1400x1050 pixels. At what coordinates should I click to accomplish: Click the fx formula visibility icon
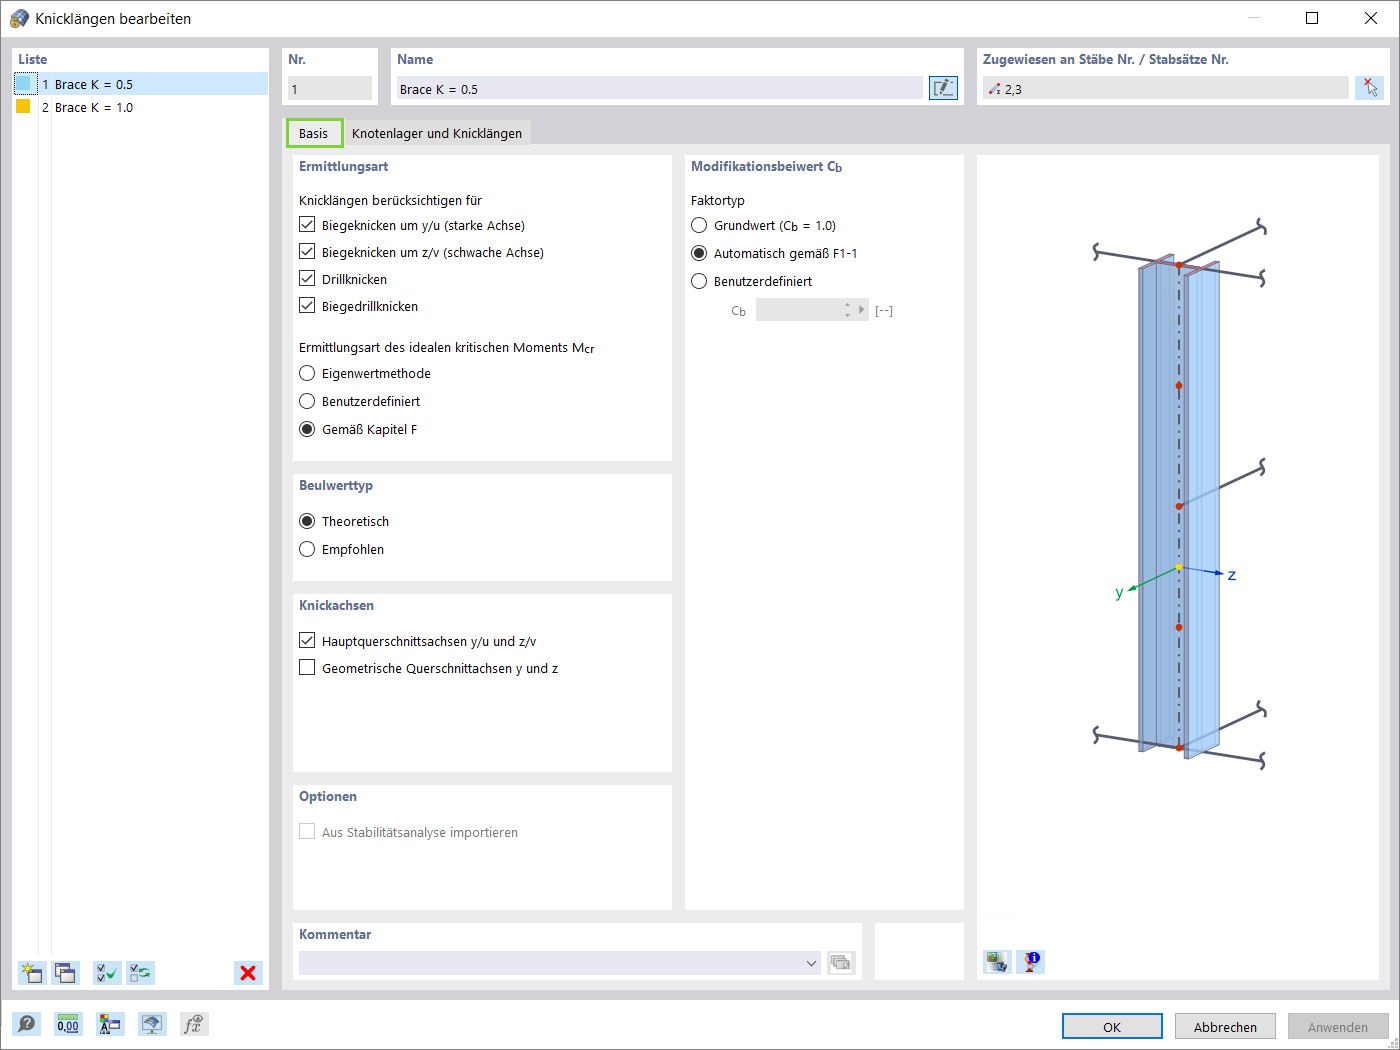(193, 1024)
